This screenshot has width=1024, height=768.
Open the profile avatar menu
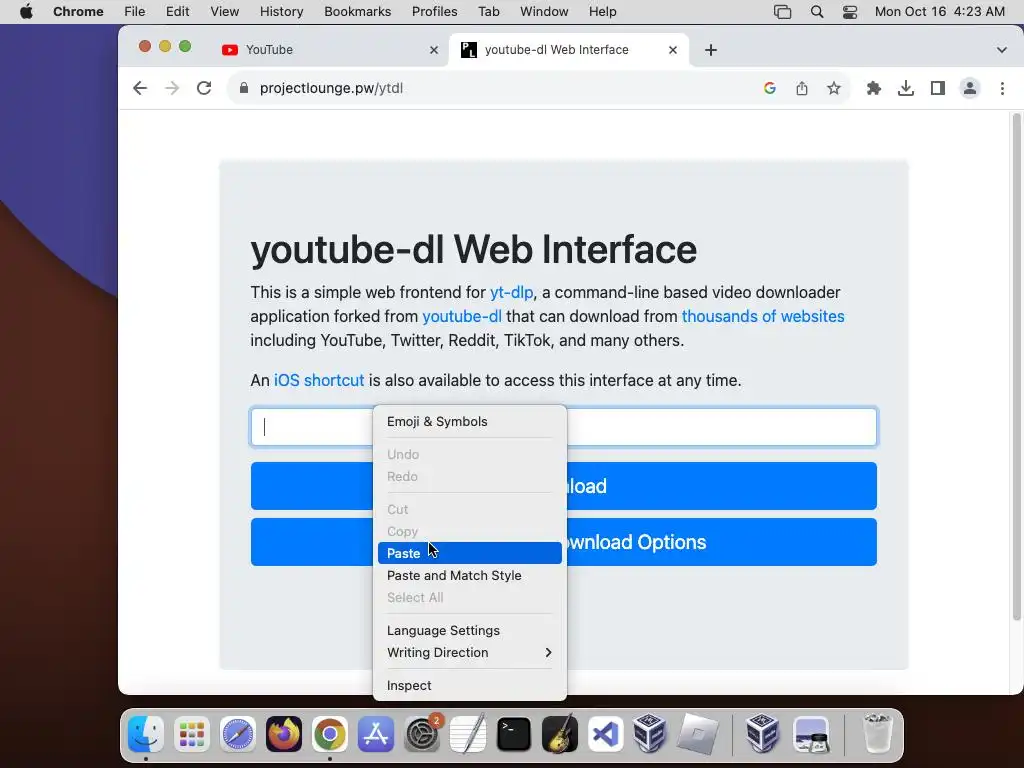tap(970, 88)
